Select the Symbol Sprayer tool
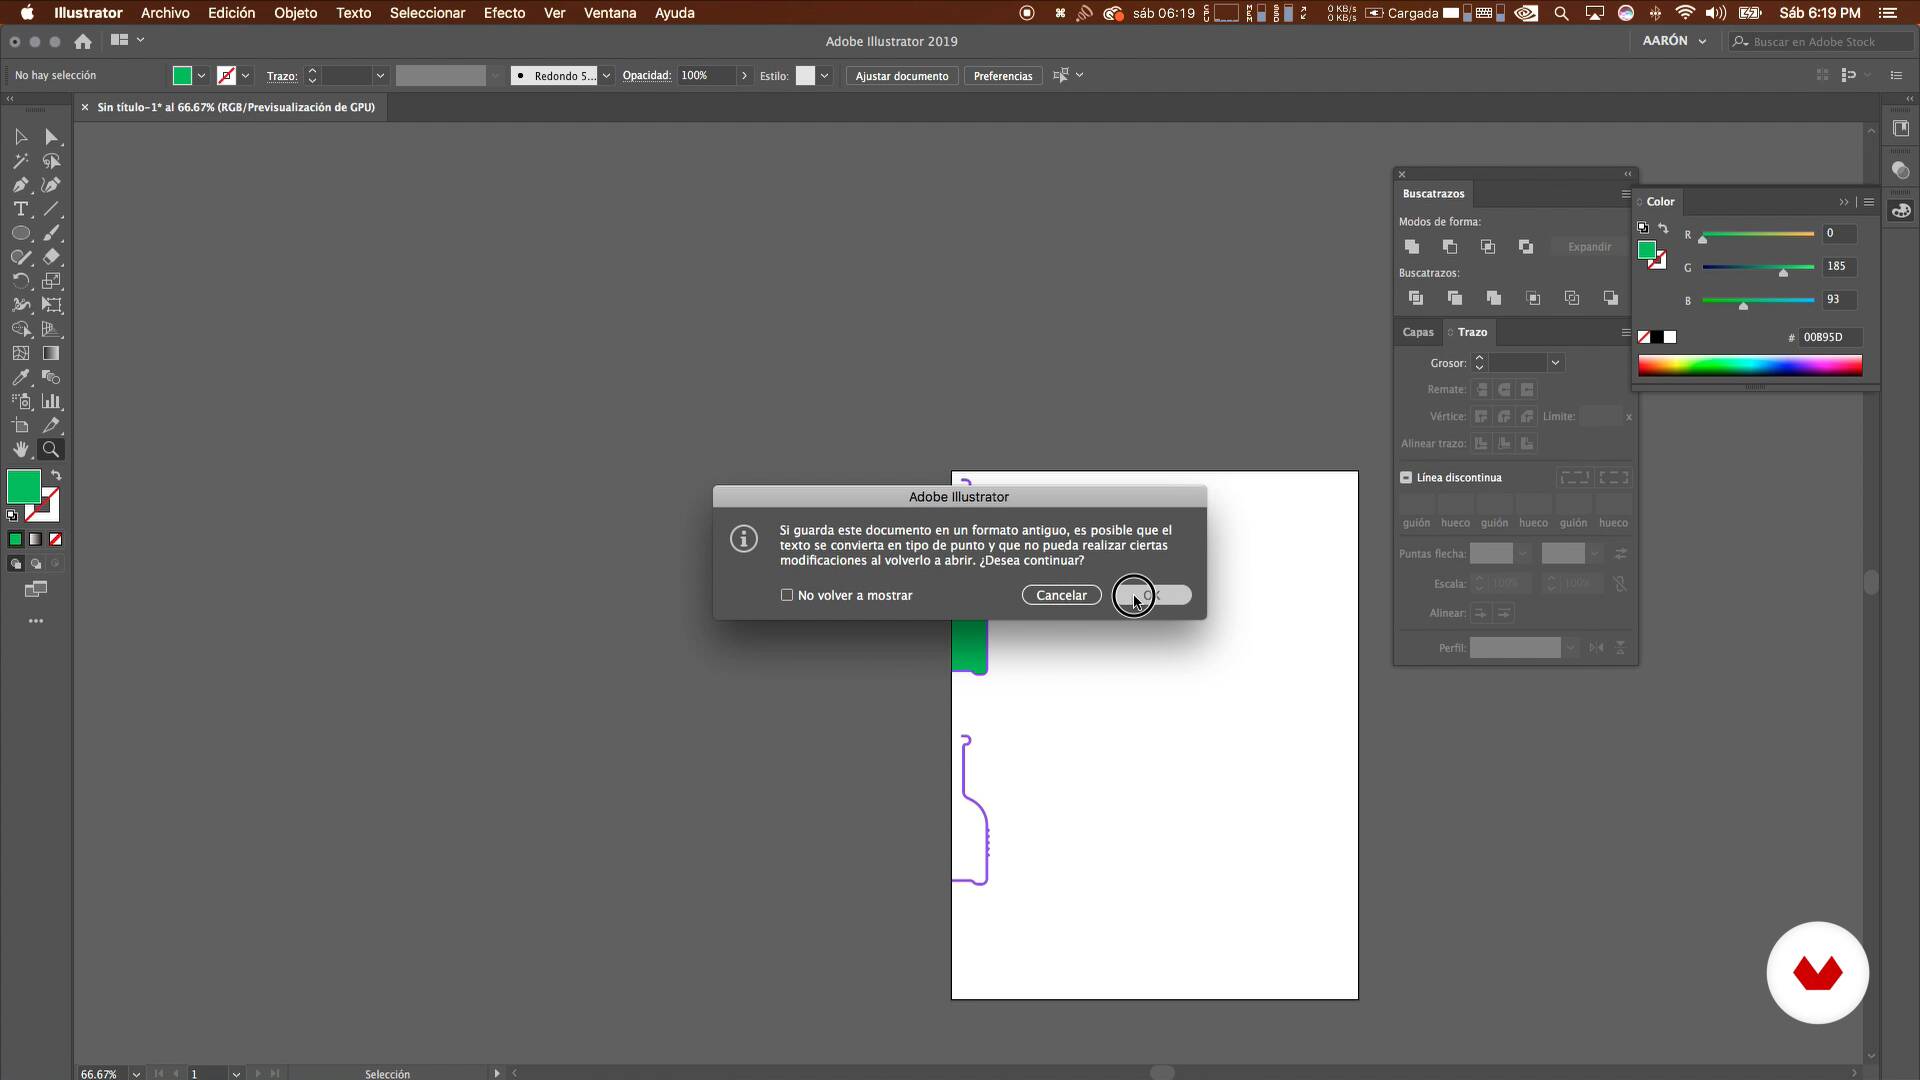This screenshot has height=1080, width=1920. coord(21,401)
